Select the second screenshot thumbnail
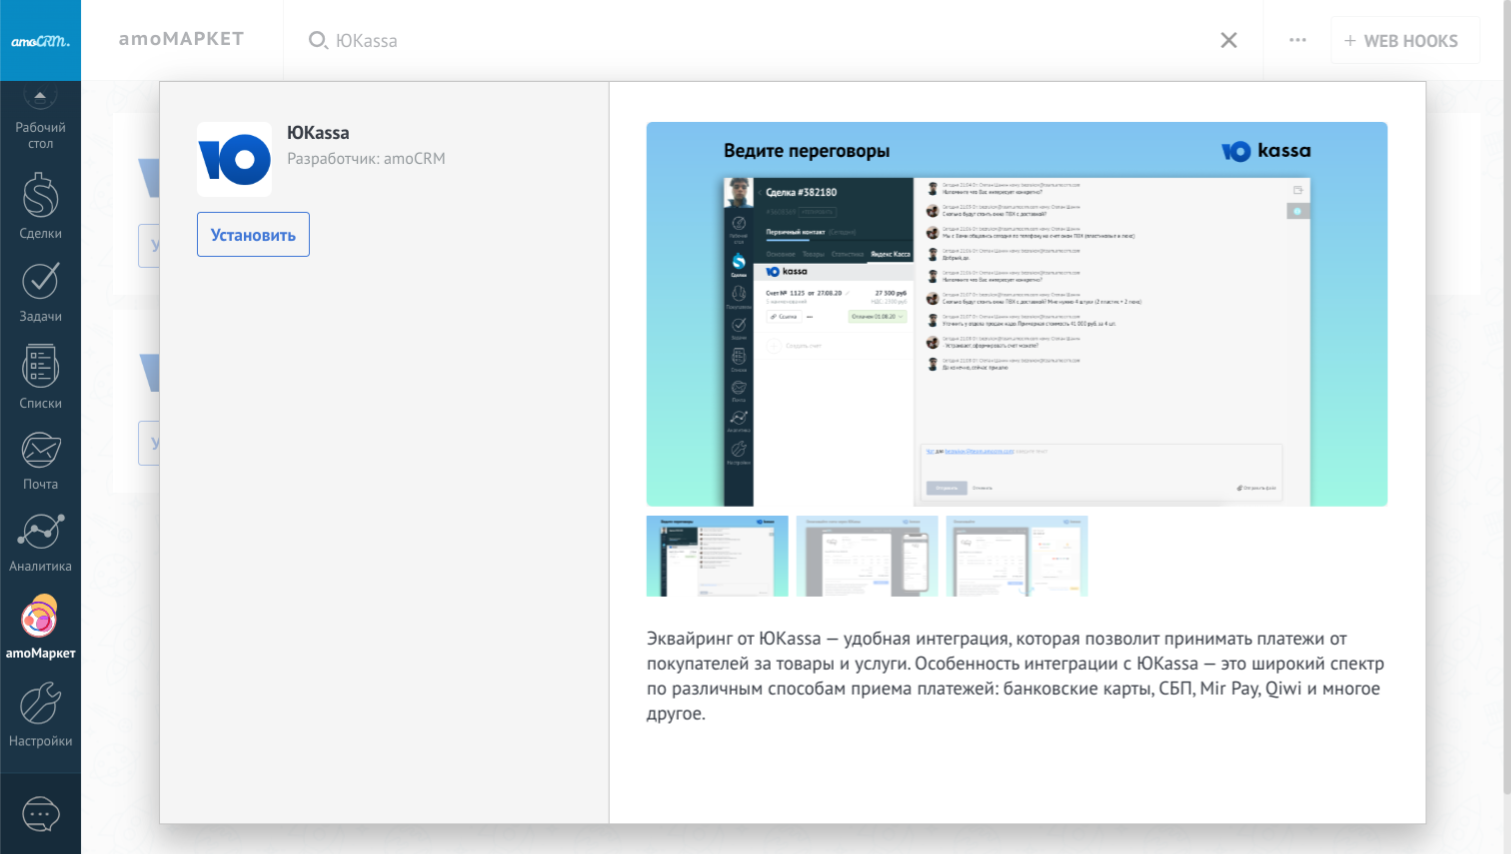Screen dimensions: 1511x854 click(867, 556)
